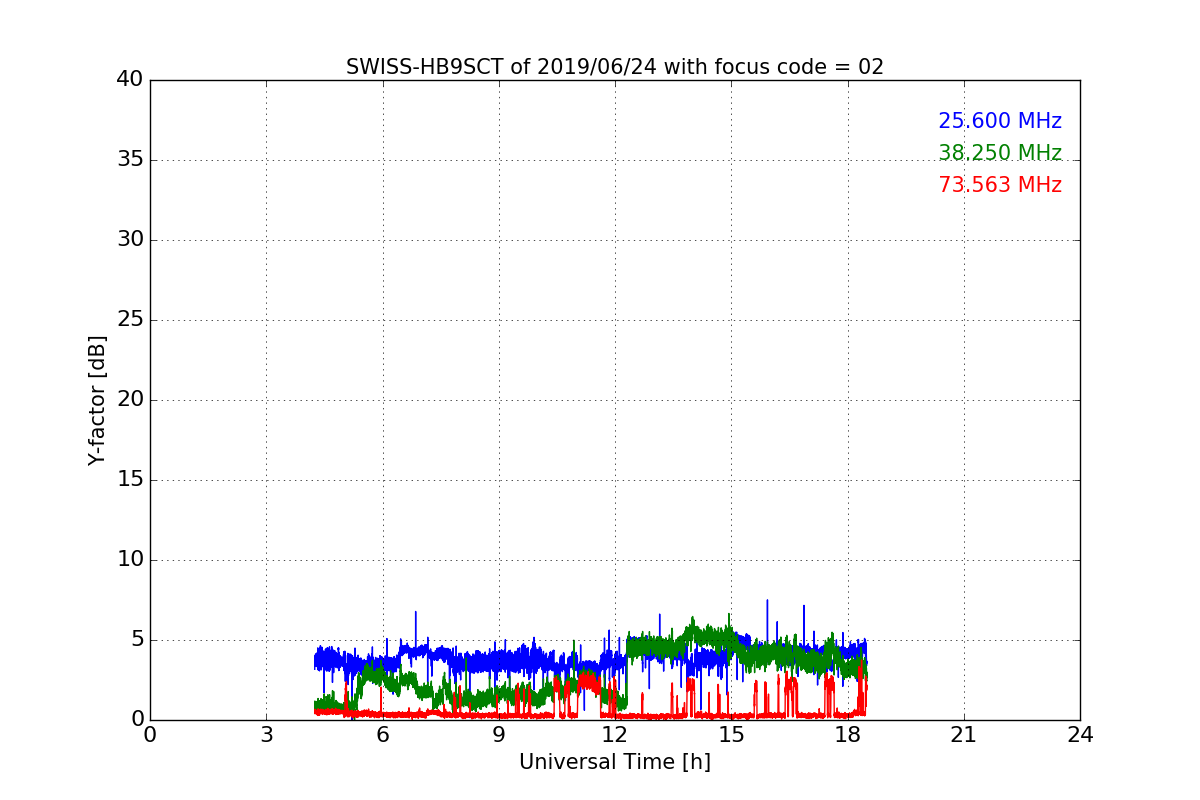
Task: Click the Universal Time [h] axis label
Action: point(615,762)
